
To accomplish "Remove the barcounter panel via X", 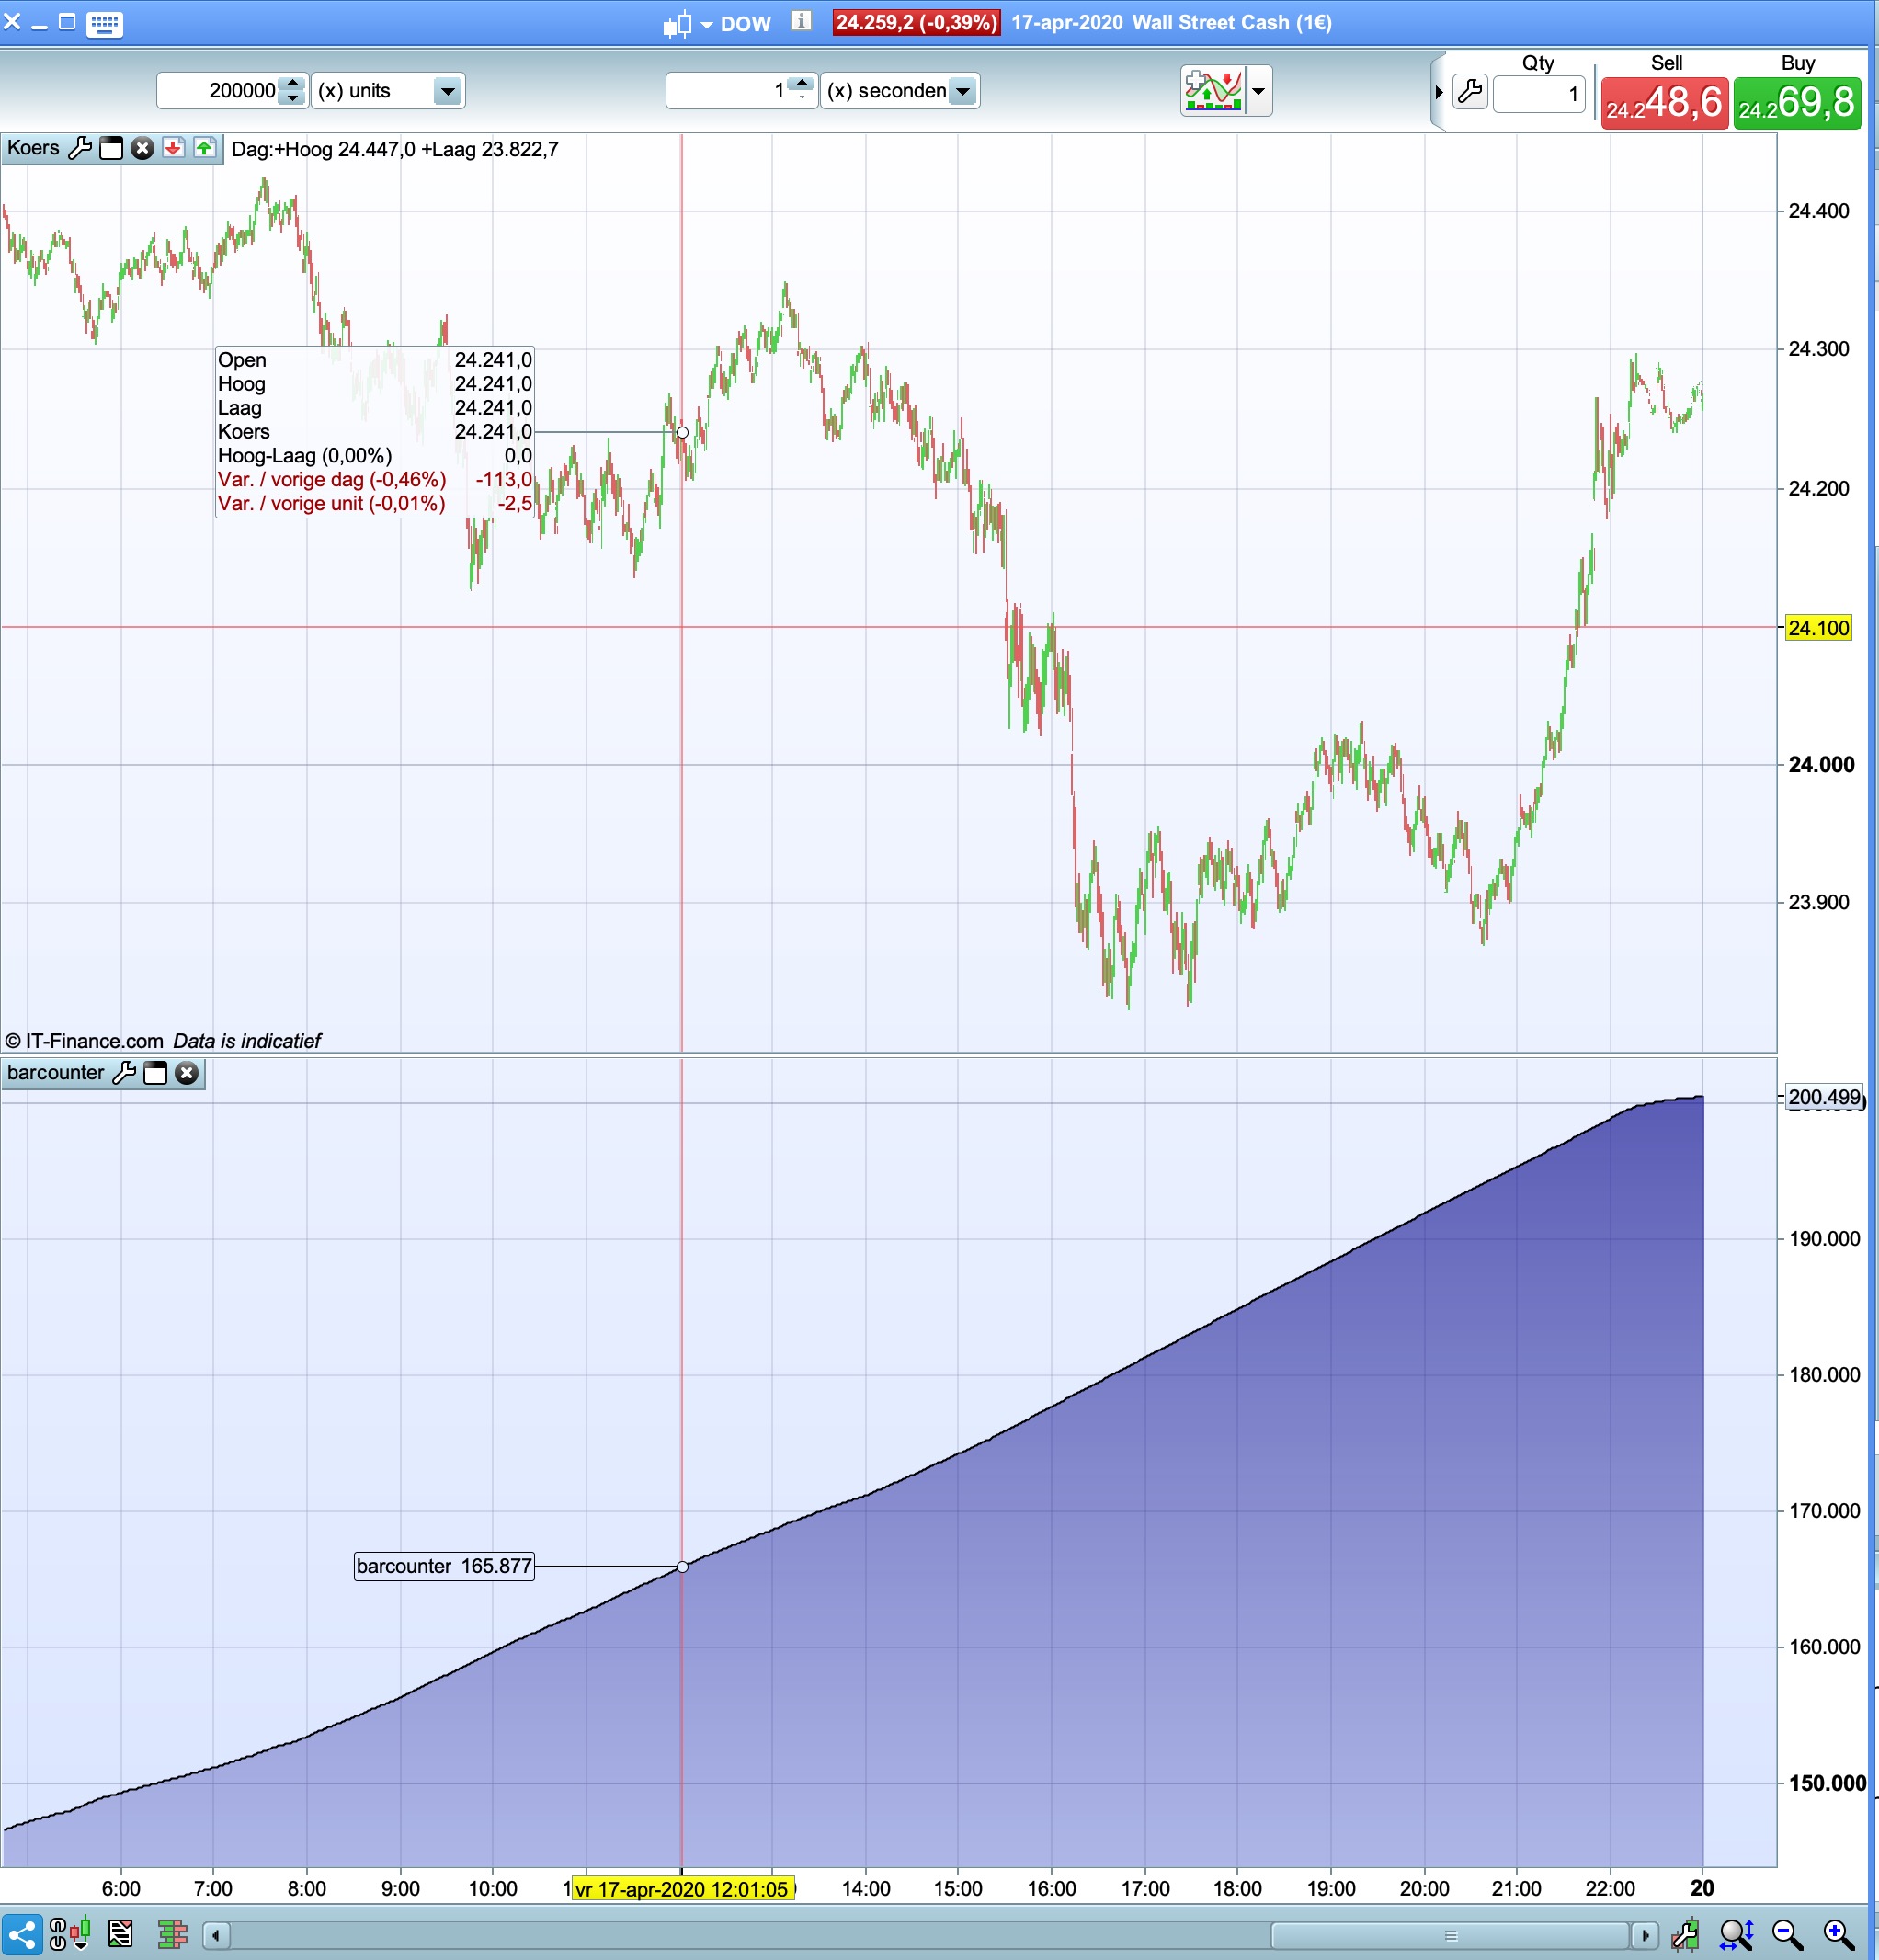I will pyautogui.click(x=187, y=1073).
